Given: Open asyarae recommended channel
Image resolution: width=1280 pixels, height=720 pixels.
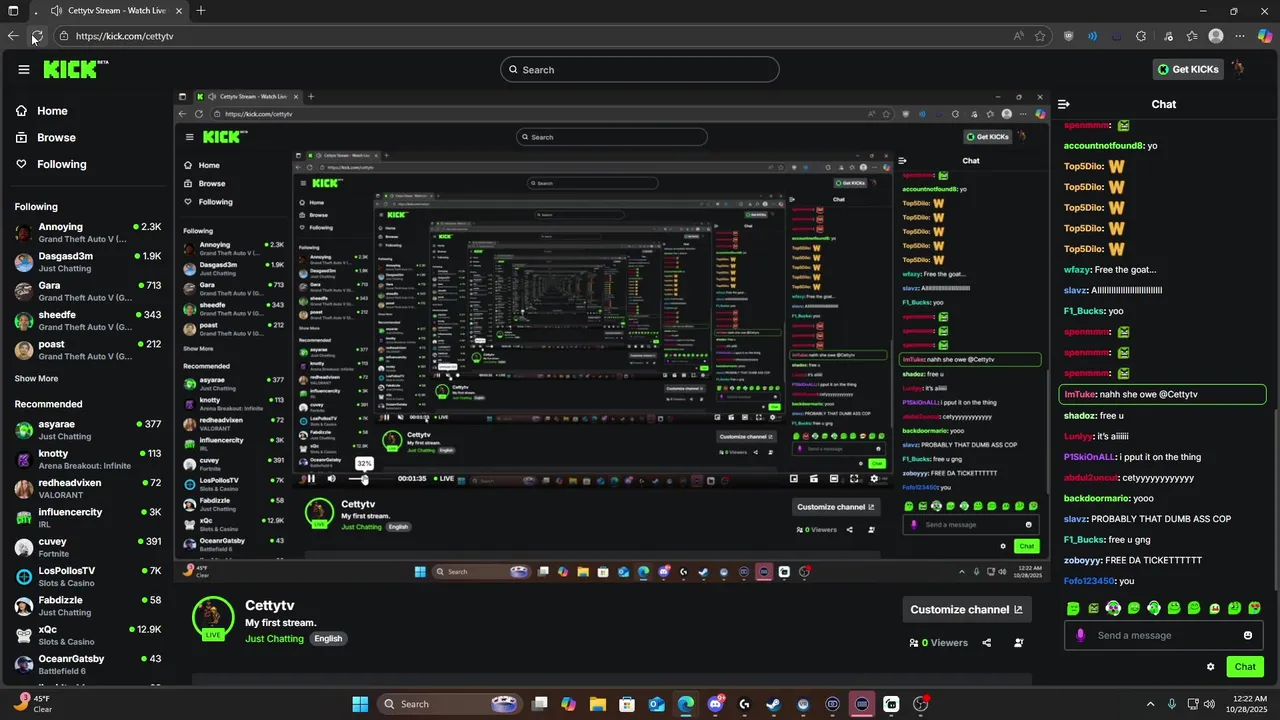Looking at the screenshot, I should point(88,430).
